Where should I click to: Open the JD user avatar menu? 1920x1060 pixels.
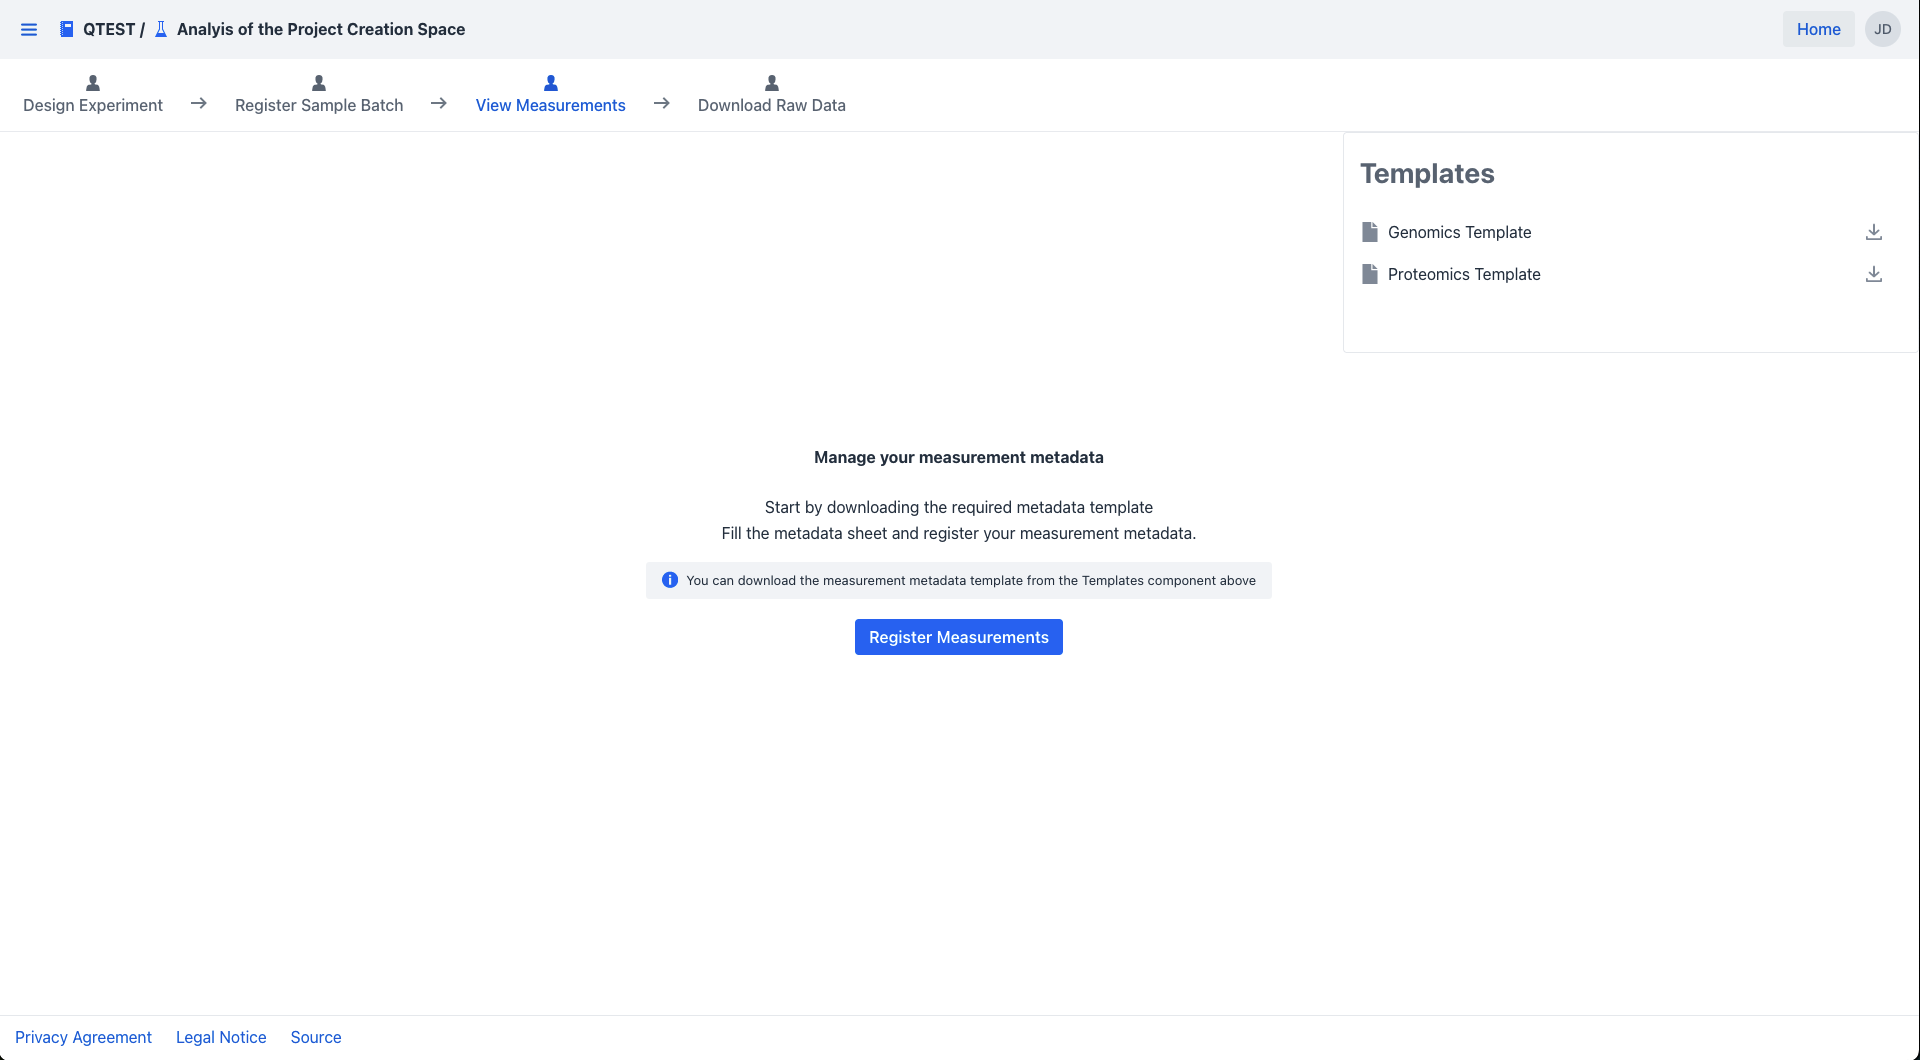tap(1882, 29)
